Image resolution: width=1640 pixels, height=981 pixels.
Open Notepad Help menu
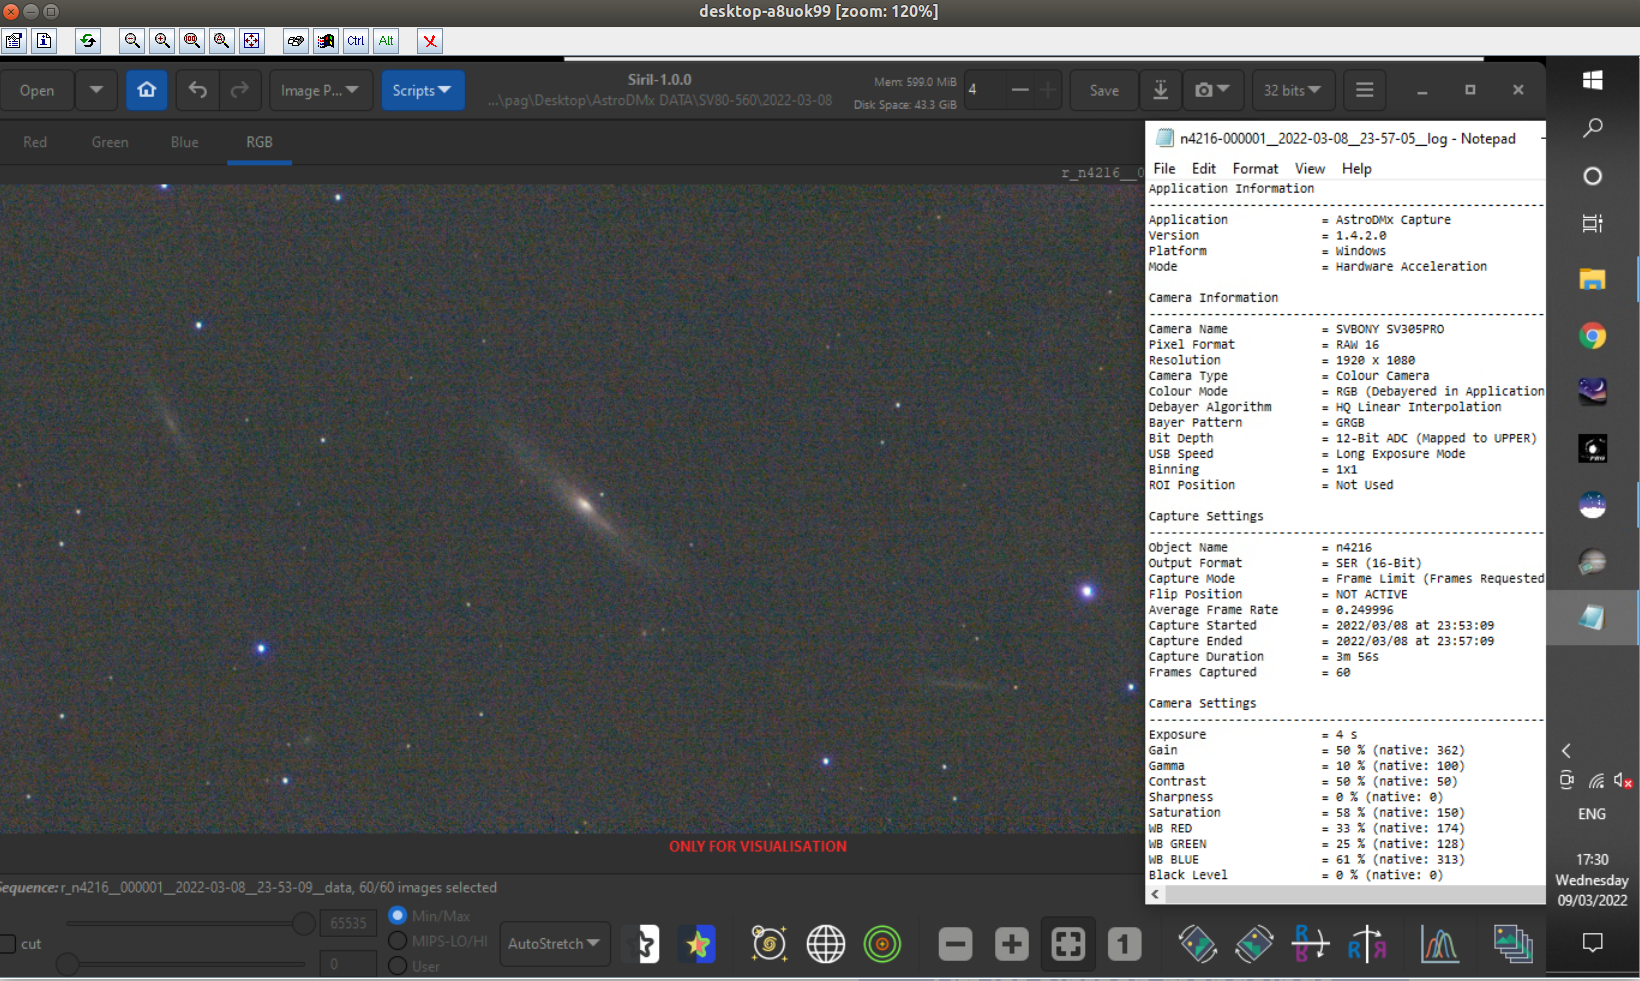point(1357,168)
